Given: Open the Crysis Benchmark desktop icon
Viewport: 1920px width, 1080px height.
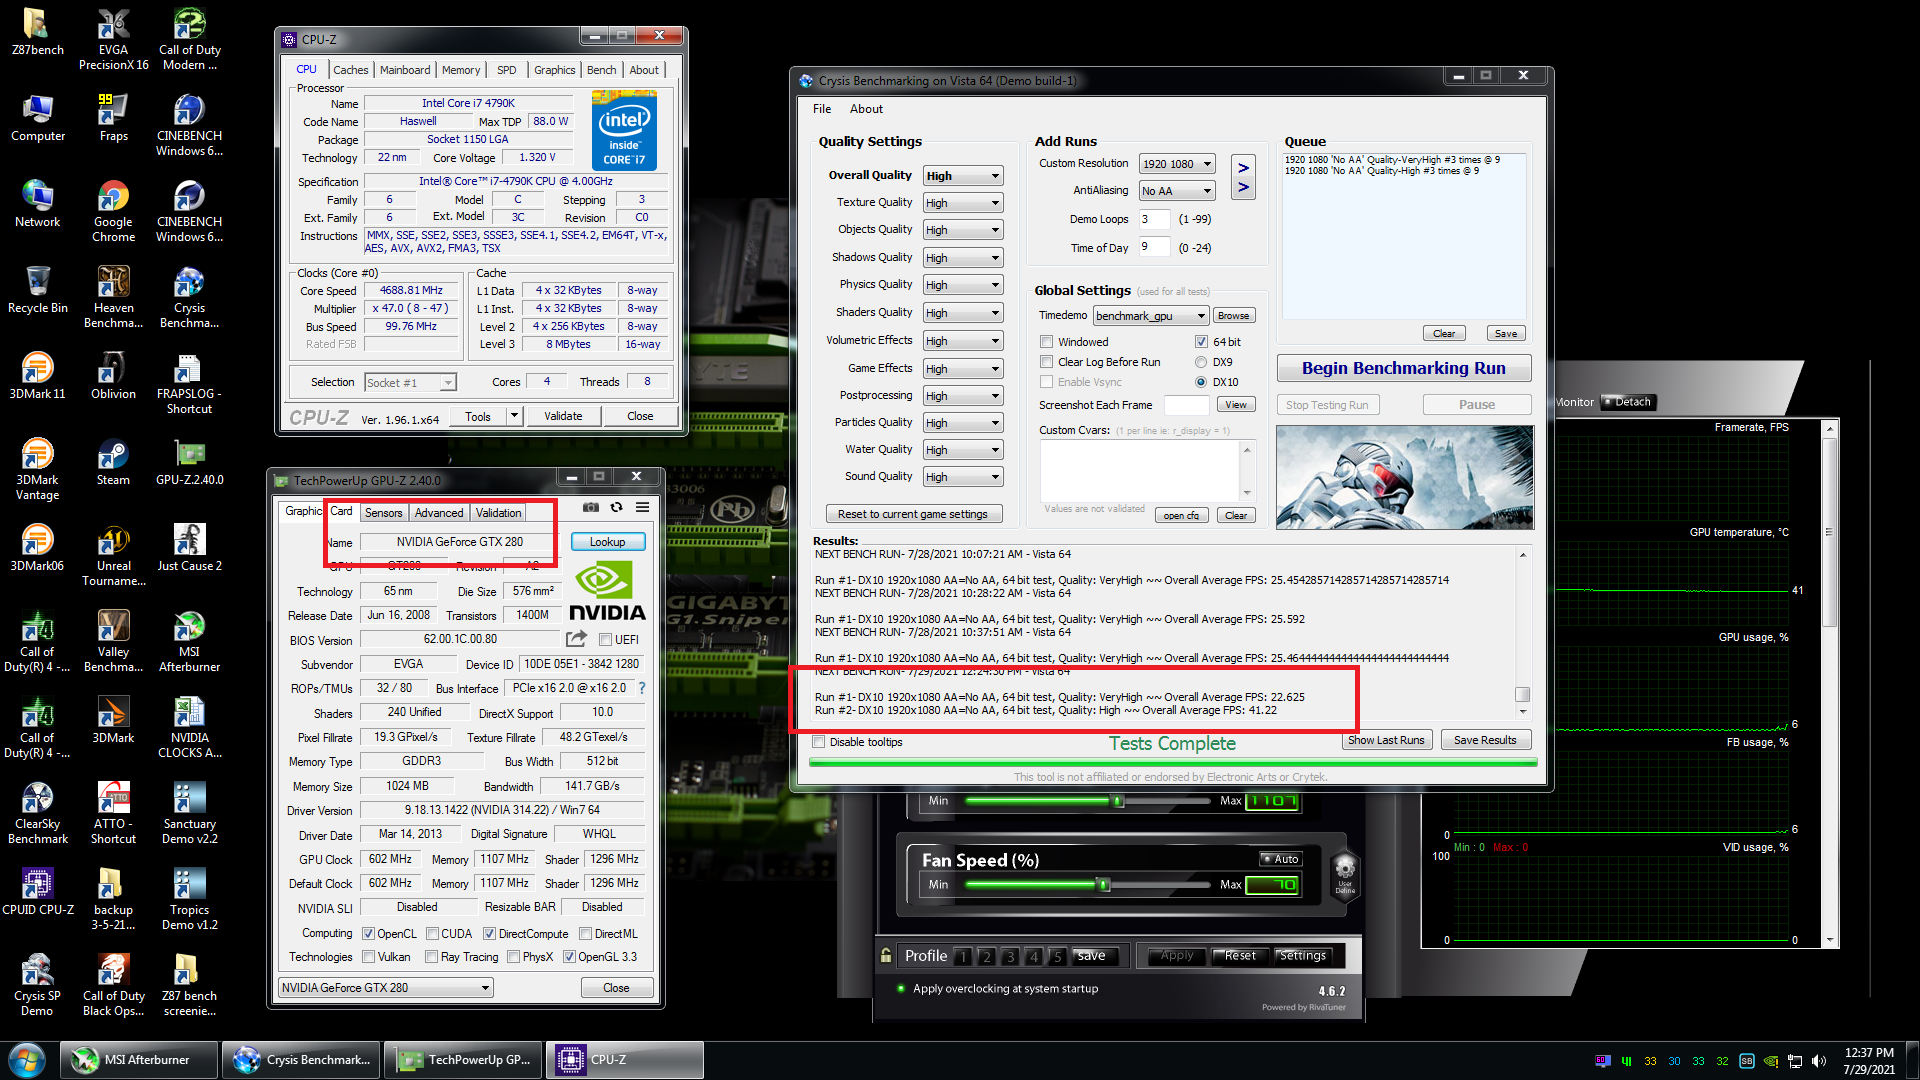Looking at the screenshot, I should point(189,297).
